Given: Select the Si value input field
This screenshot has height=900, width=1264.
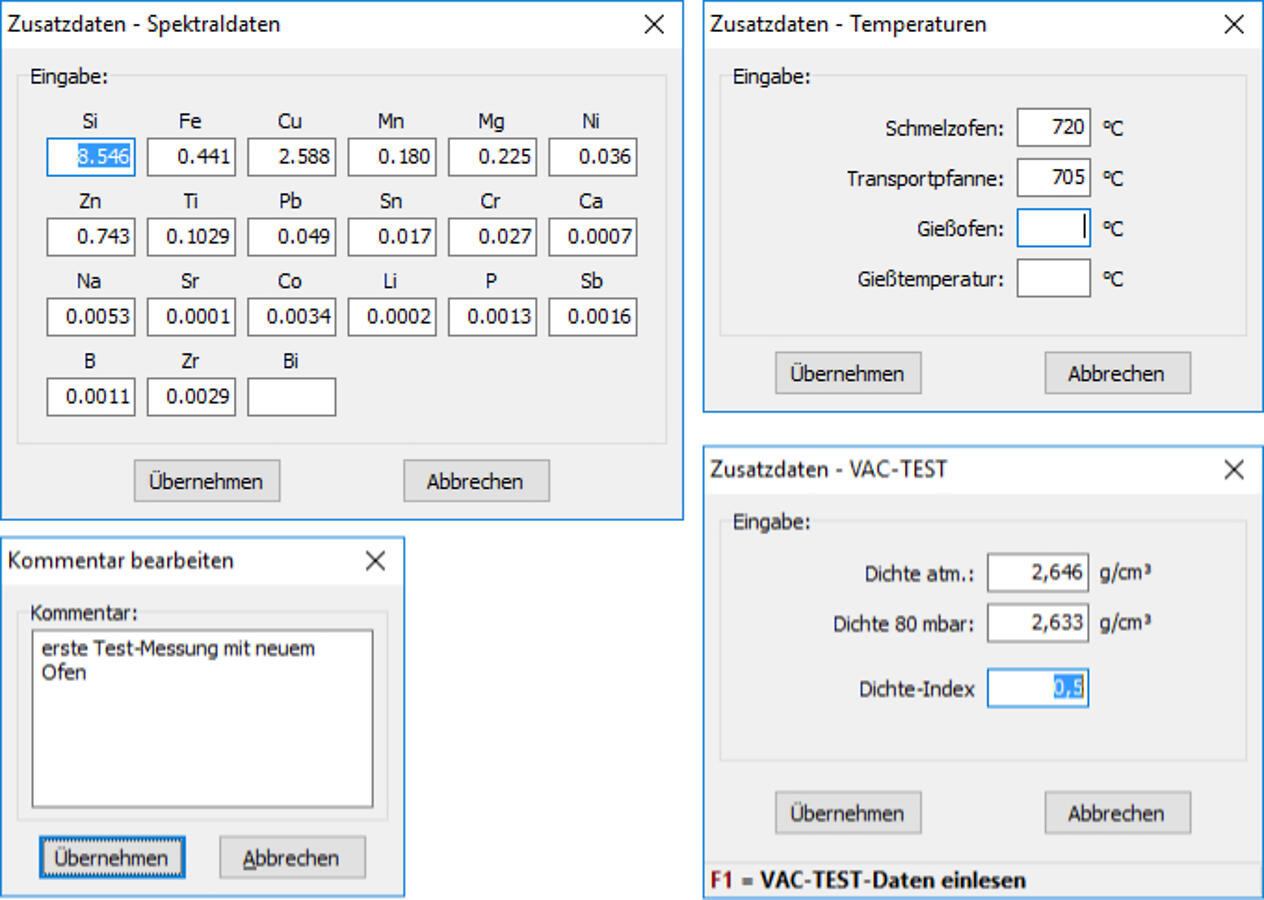Looking at the screenshot, I should click(91, 157).
